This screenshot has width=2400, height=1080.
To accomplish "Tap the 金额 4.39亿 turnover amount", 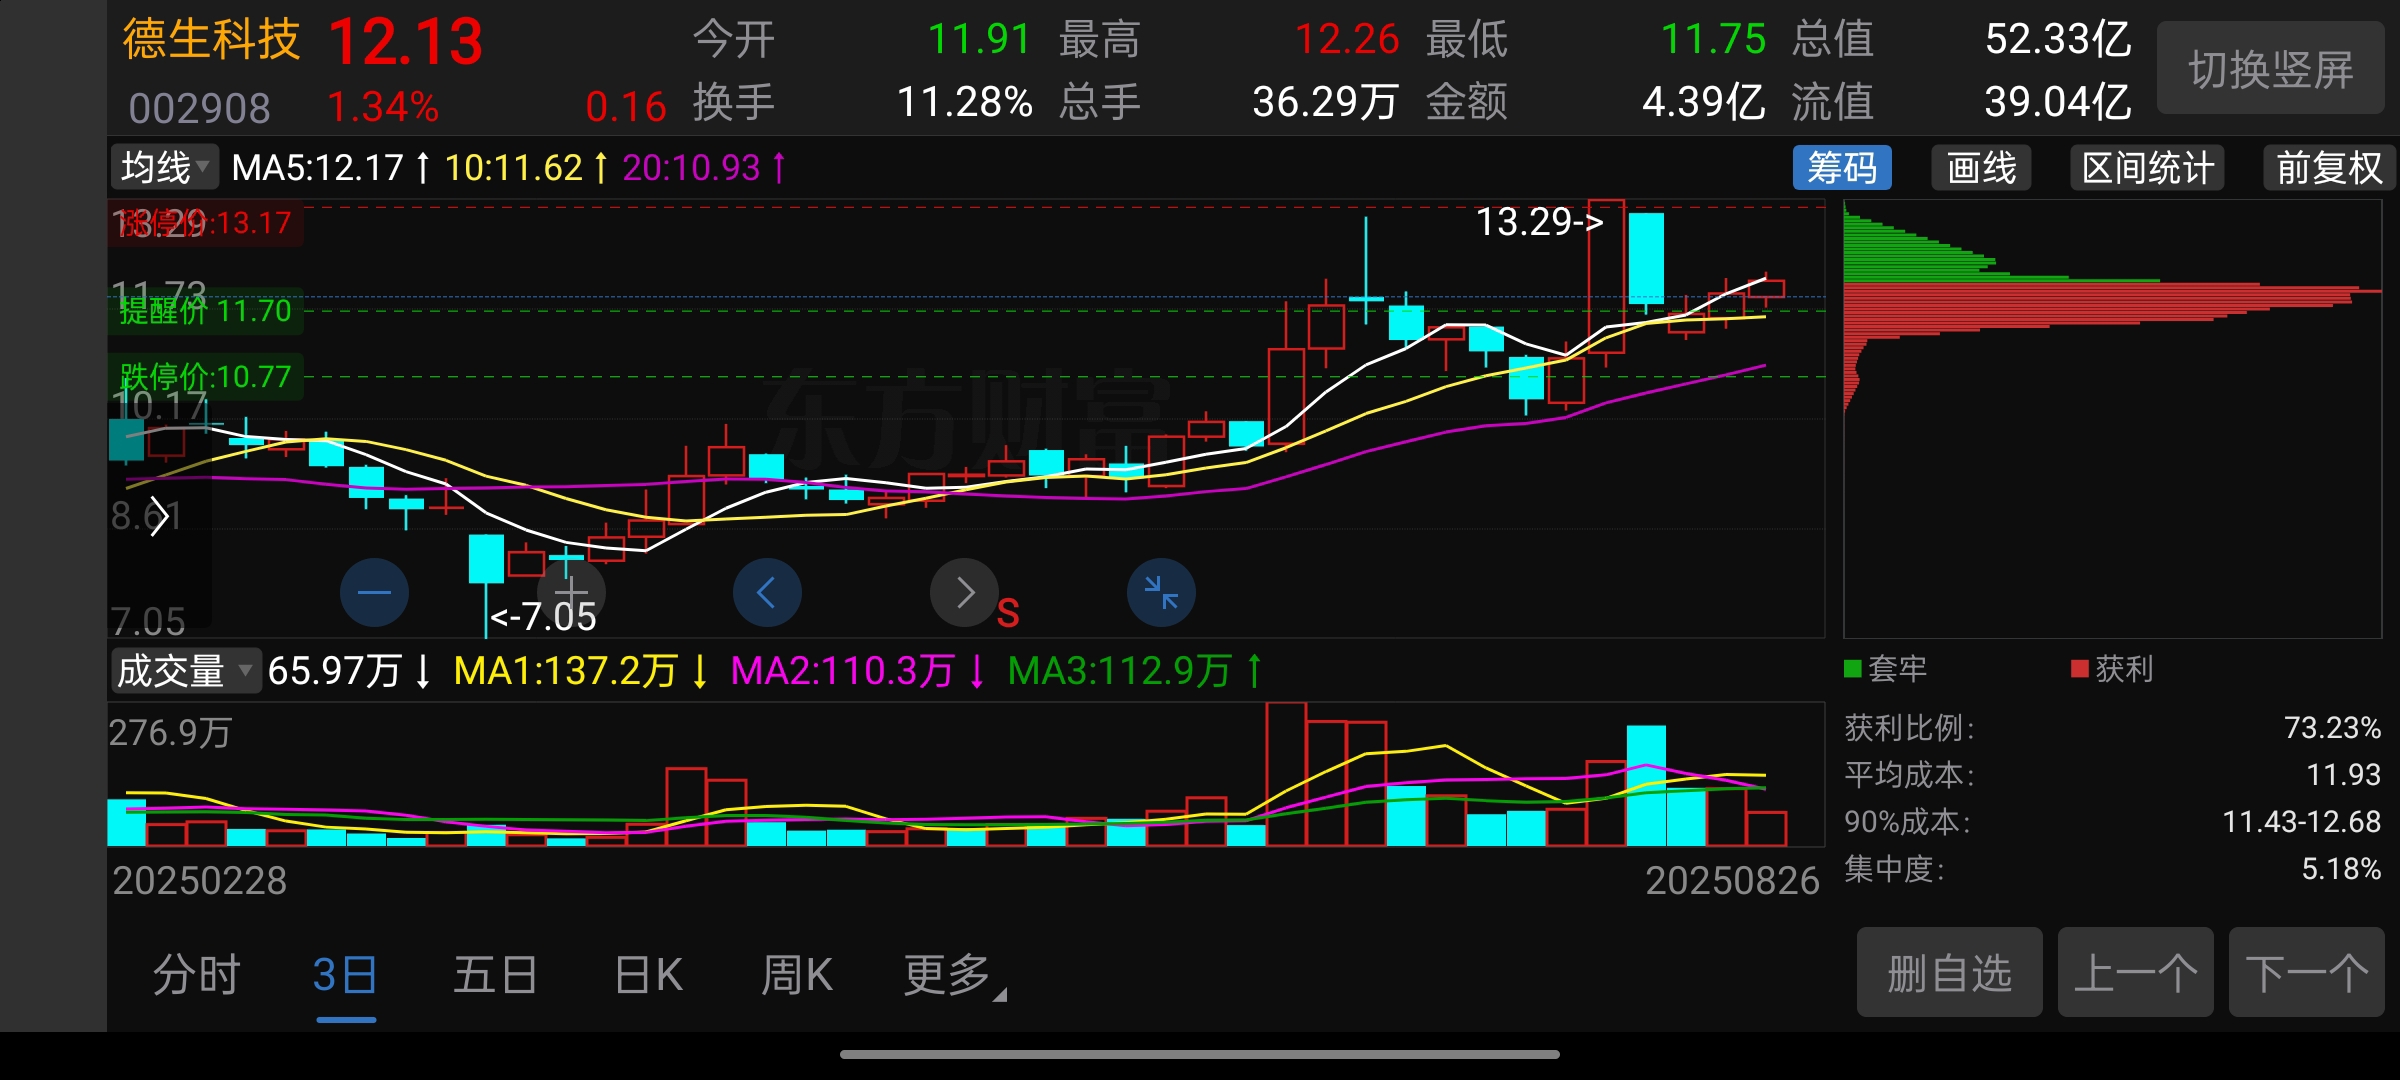I will click(x=1703, y=102).
